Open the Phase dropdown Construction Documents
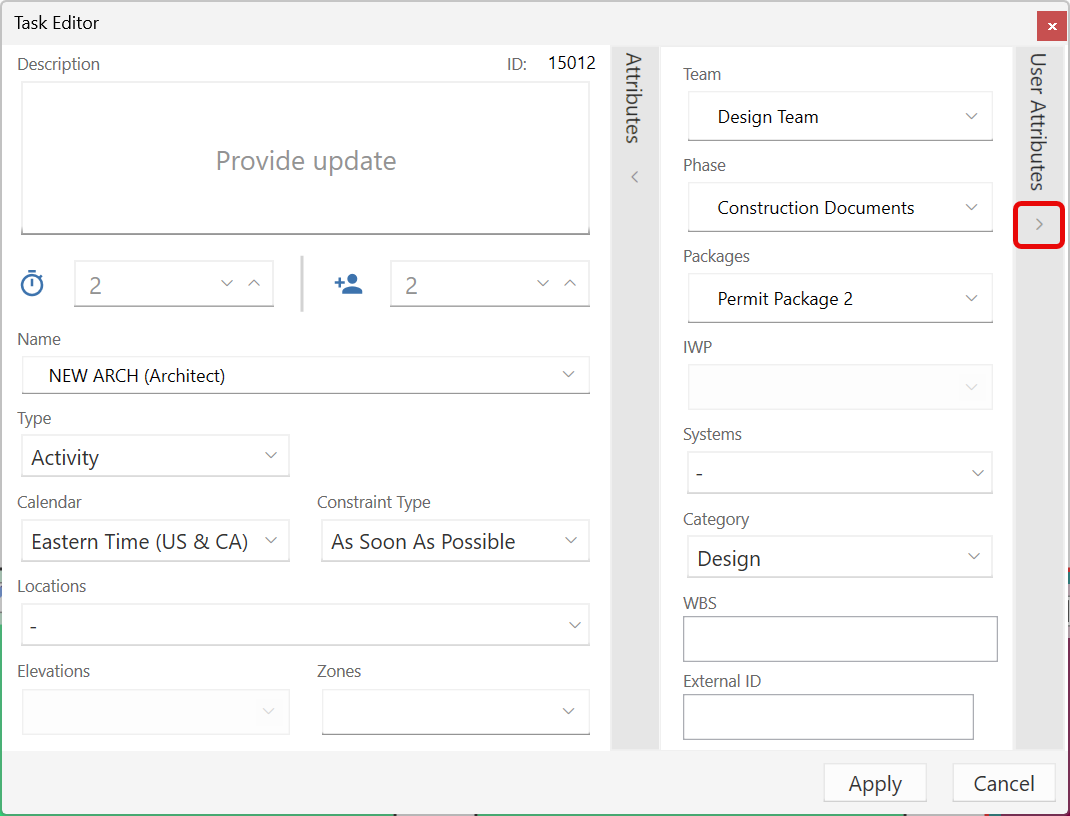 pyautogui.click(x=840, y=207)
